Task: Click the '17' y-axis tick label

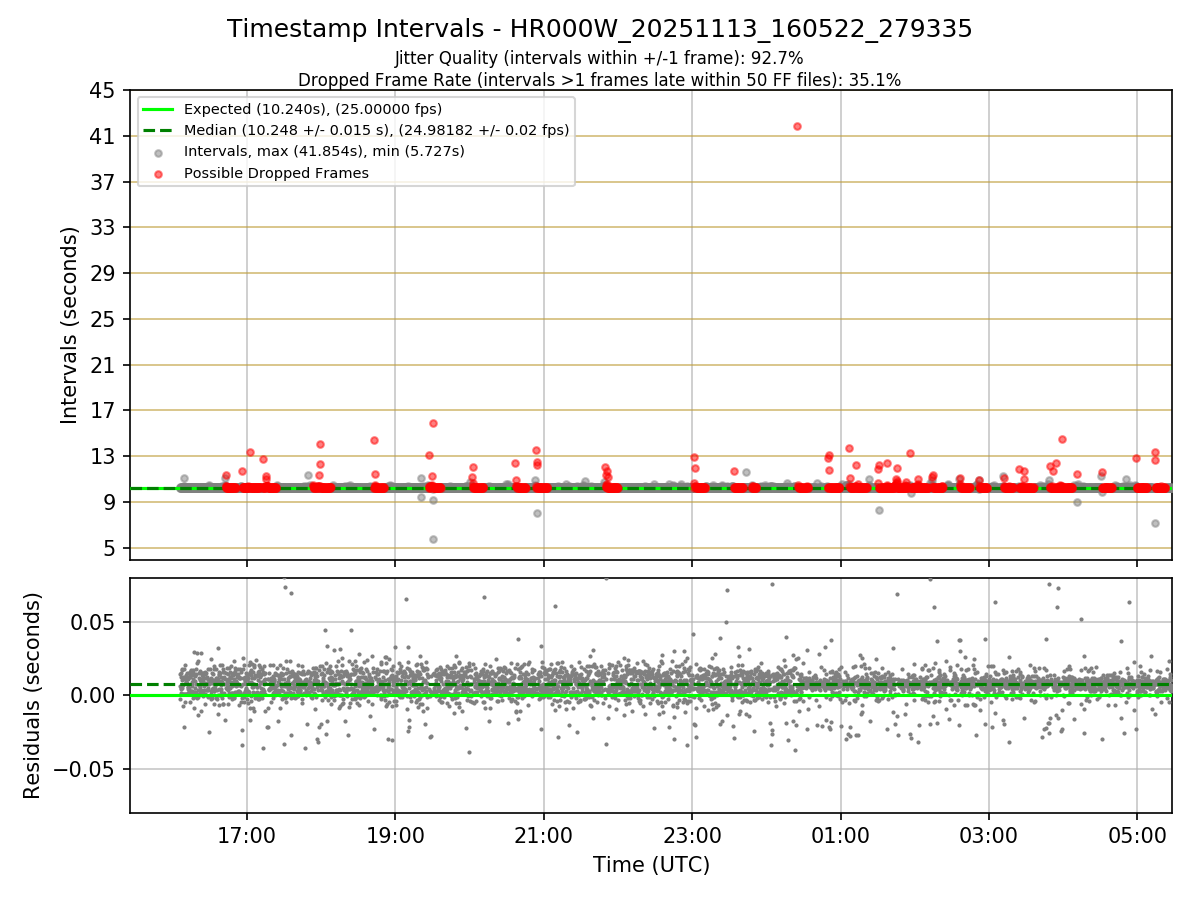Action: point(103,410)
